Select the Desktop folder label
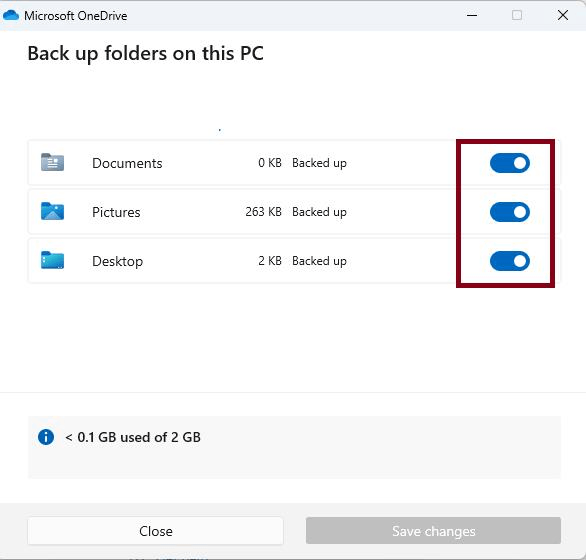The image size is (586, 560). (117, 261)
